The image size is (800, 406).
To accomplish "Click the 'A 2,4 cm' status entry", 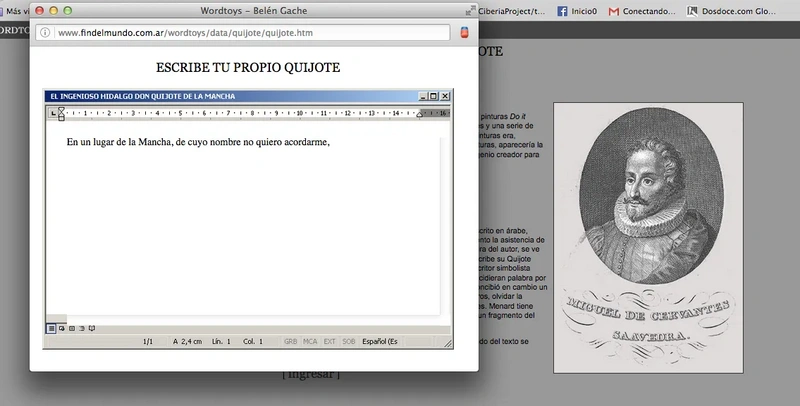I will 187,341.
